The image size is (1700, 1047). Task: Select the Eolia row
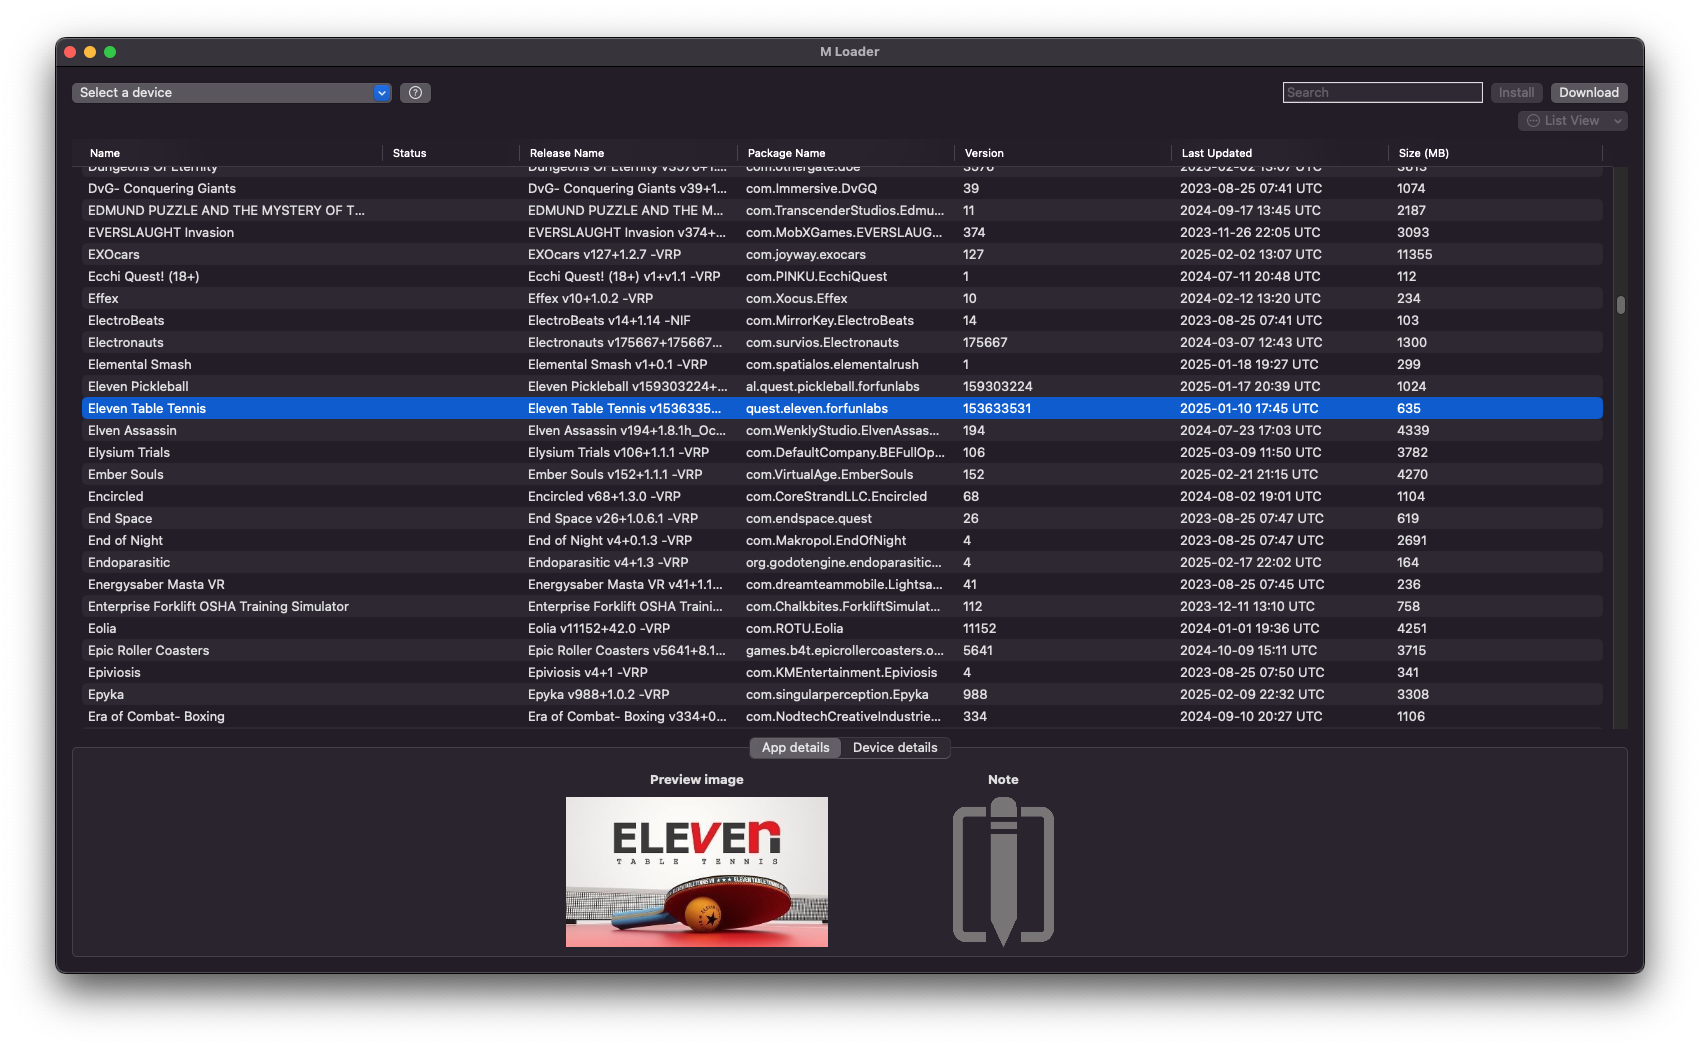pos(842,629)
